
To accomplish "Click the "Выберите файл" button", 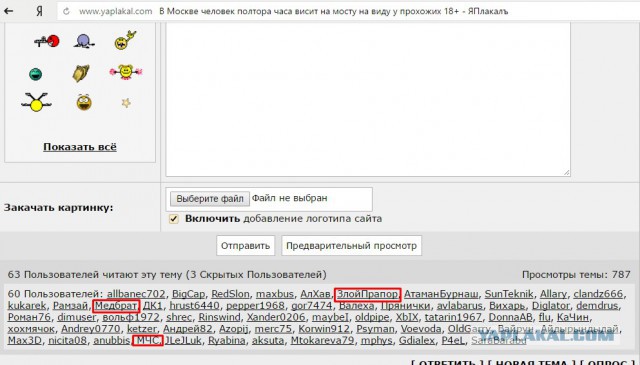I will [x=210, y=198].
